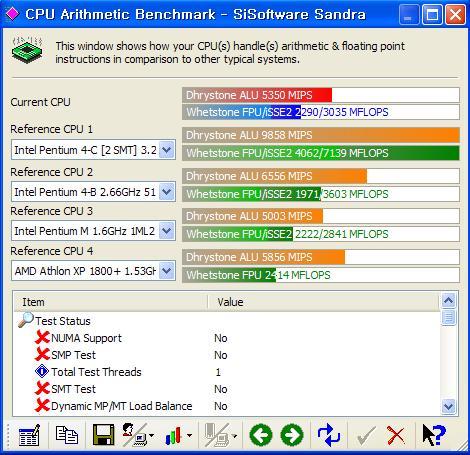This screenshot has height=455, width=470.
Task: Click the magnifier icon beside Test Status
Action: (x=26, y=320)
